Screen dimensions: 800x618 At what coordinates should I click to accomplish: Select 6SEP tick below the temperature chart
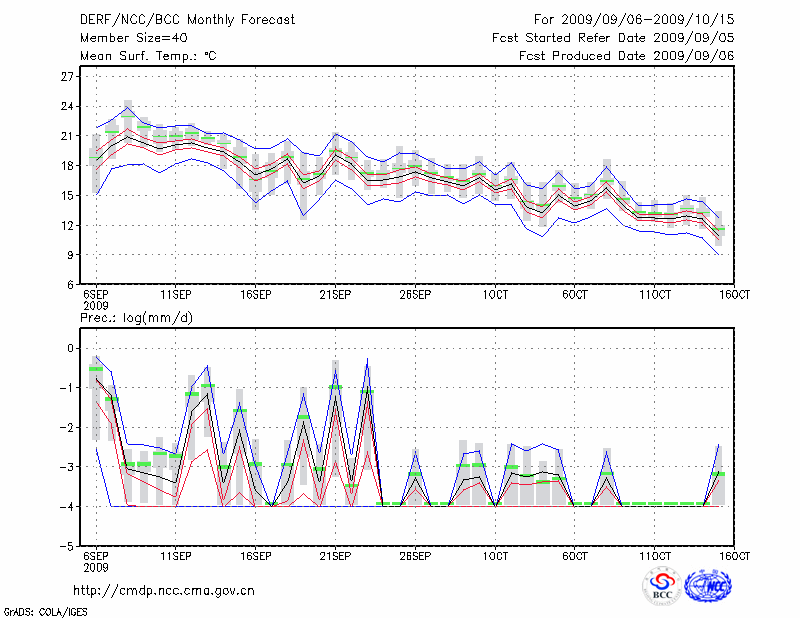click(95, 295)
